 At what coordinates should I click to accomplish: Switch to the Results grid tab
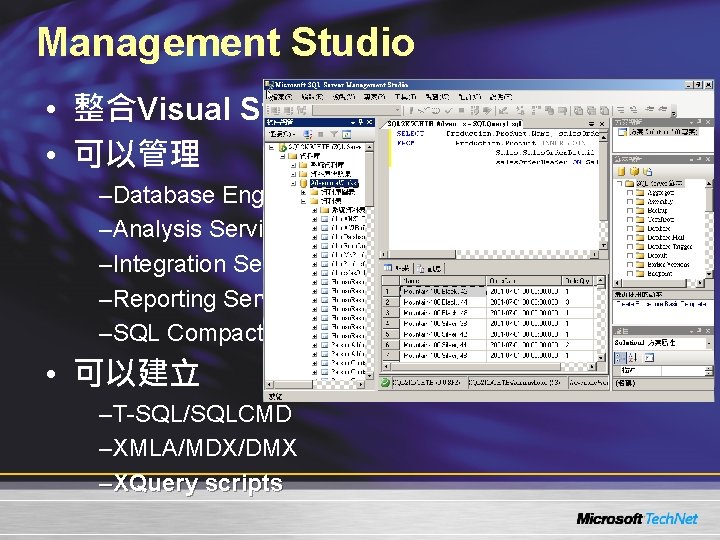click(x=398, y=268)
